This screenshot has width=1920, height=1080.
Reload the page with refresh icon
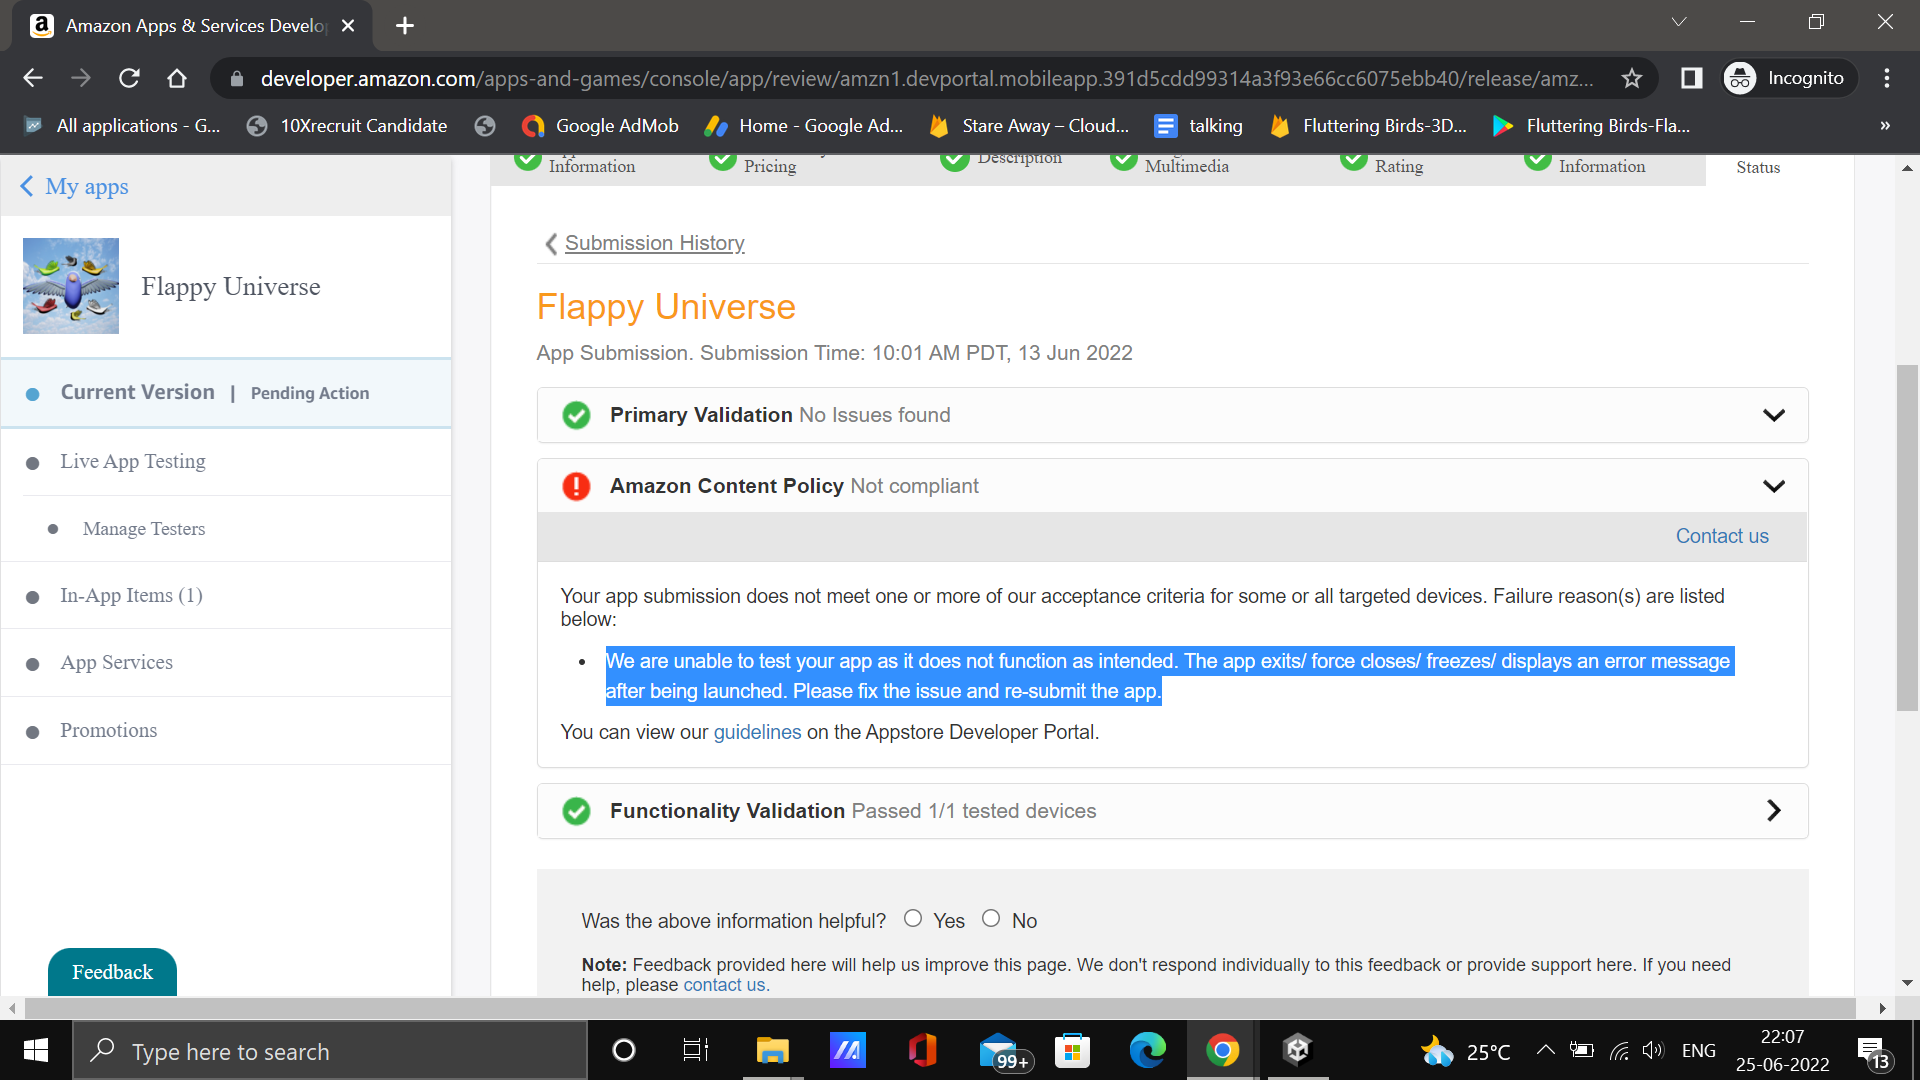click(129, 78)
